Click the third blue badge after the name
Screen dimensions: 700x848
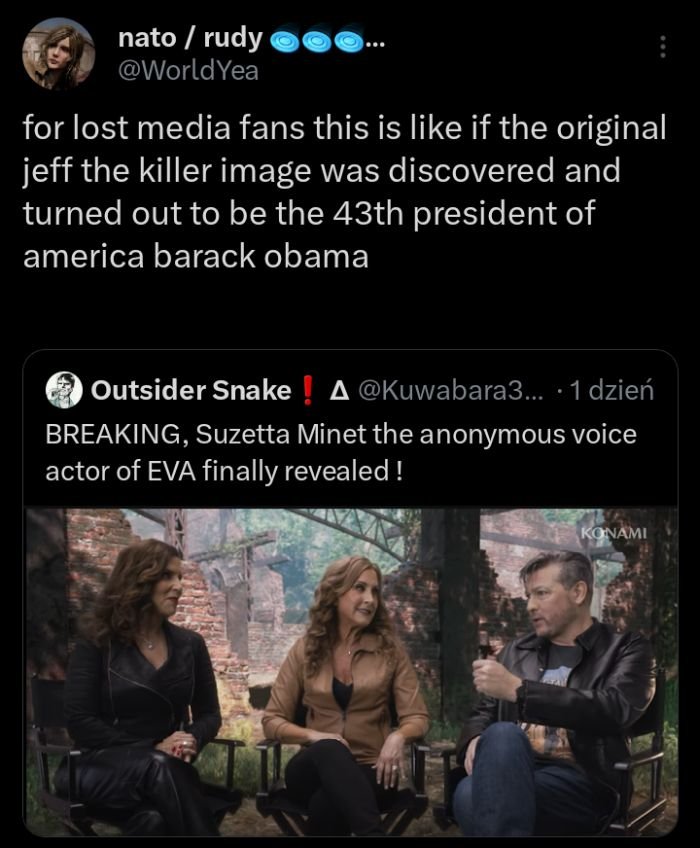348,41
